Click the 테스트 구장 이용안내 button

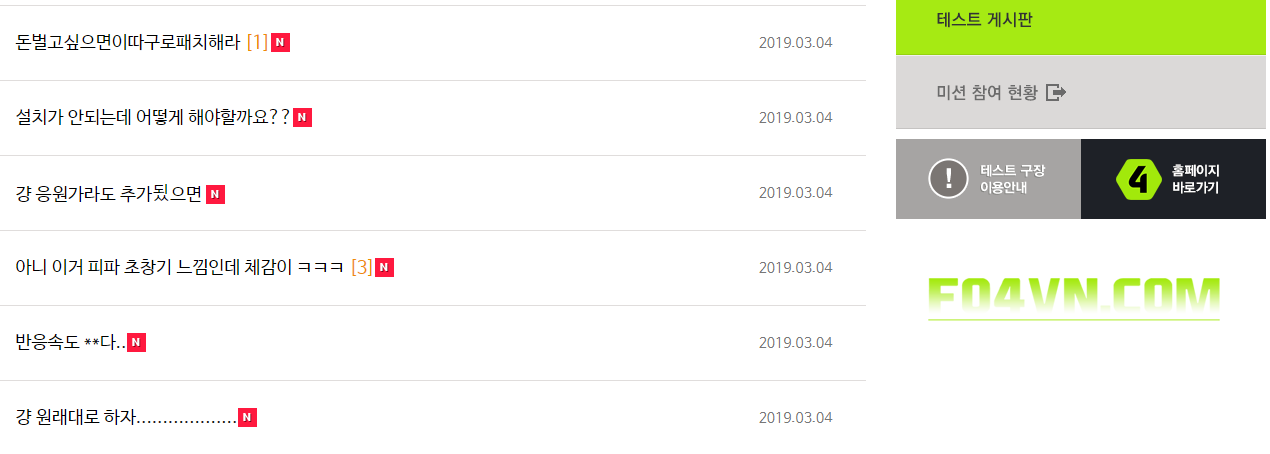[x=988, y=179]
